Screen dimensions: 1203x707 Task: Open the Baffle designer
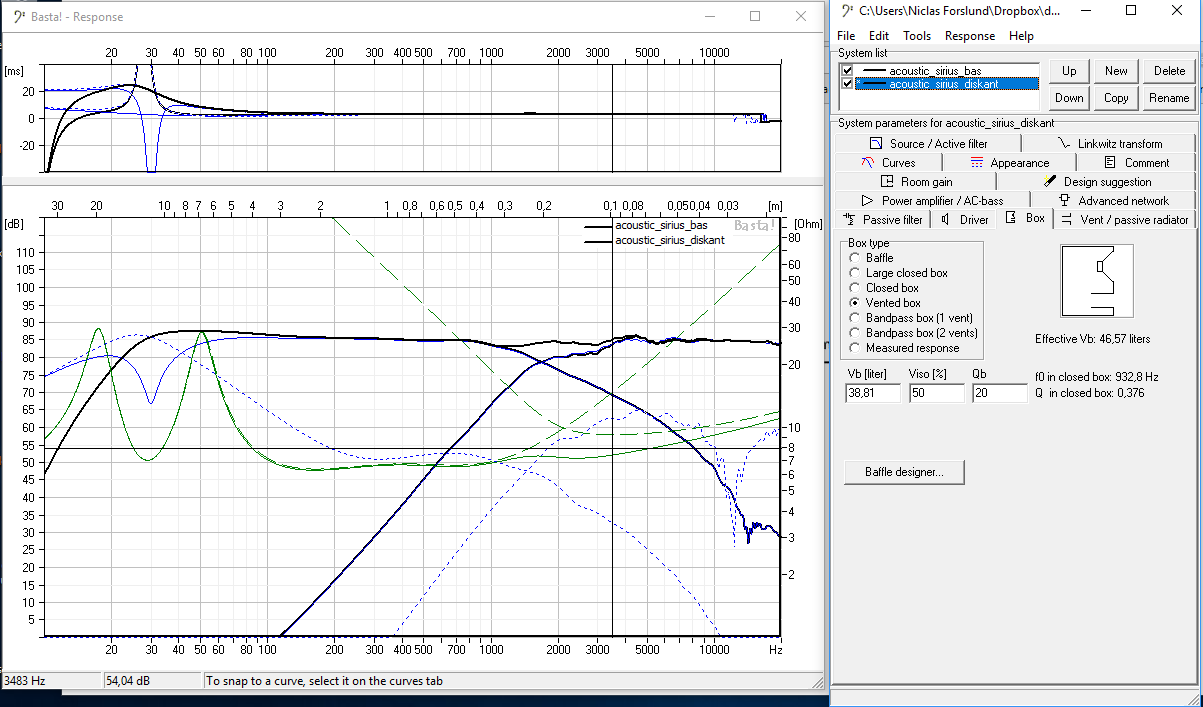[905, 472]
